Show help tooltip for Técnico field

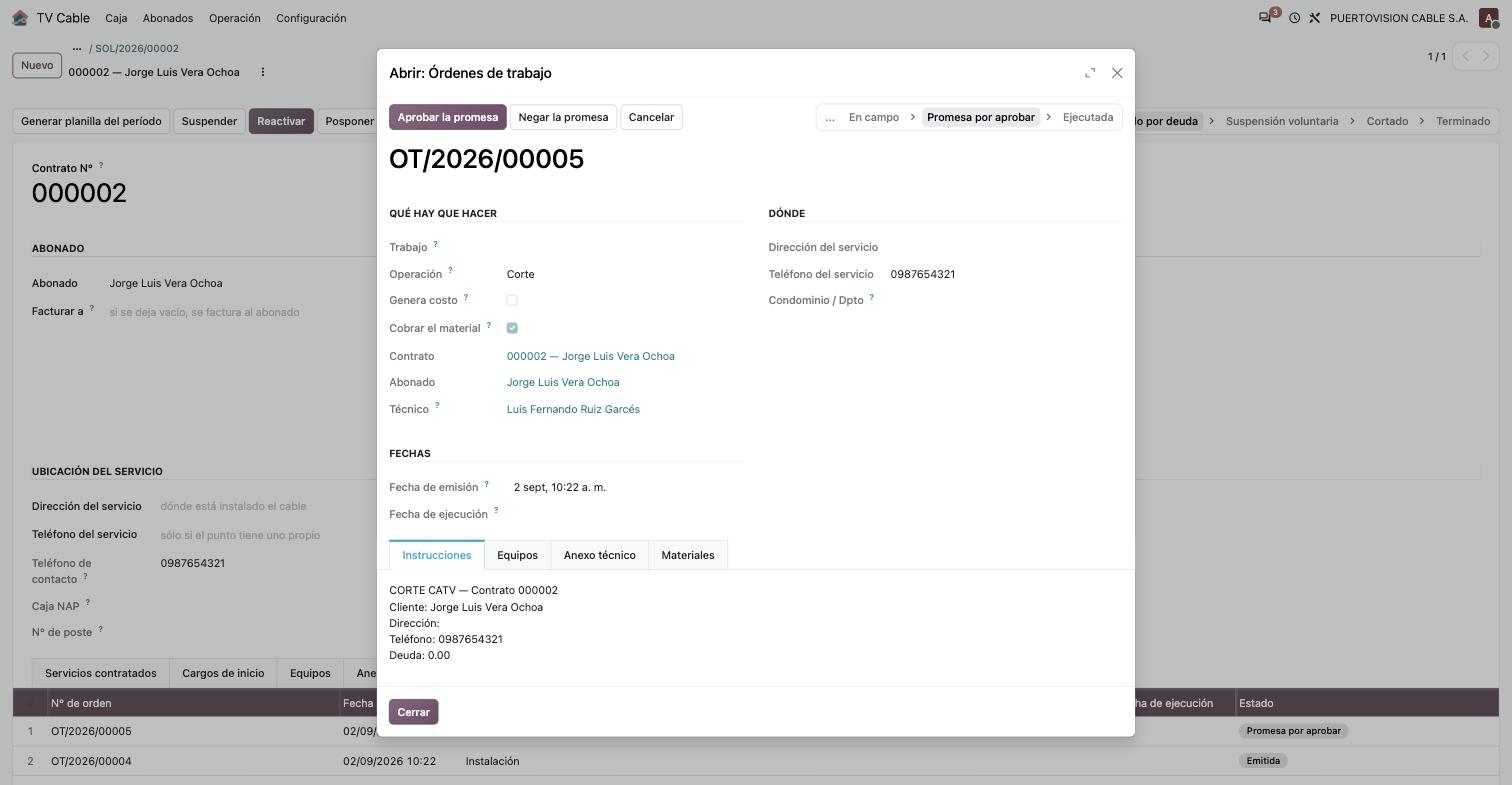click(437, 406)
